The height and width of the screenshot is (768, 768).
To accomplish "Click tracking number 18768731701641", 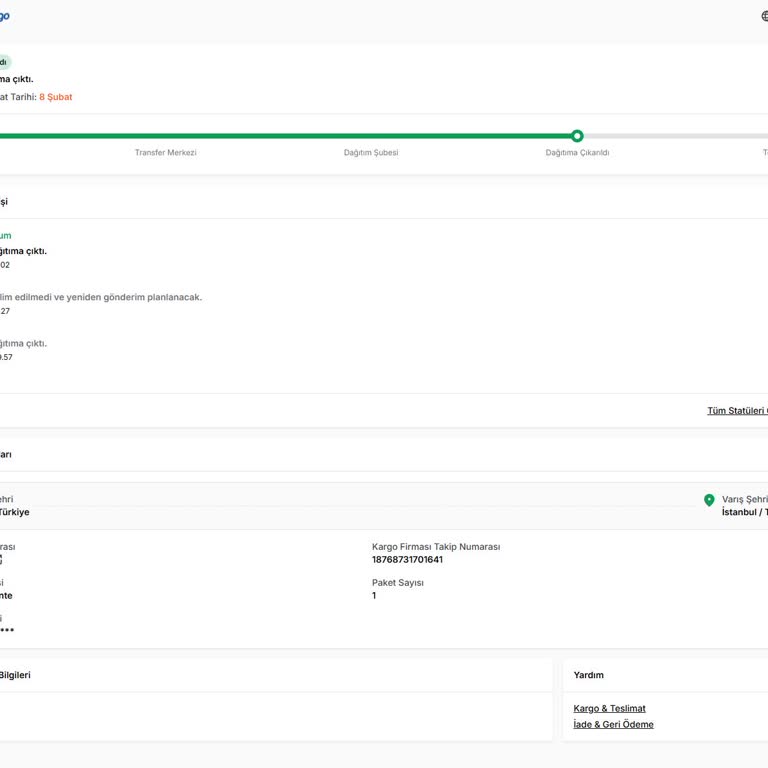I will pyautogui.click(x=407, y=559).
